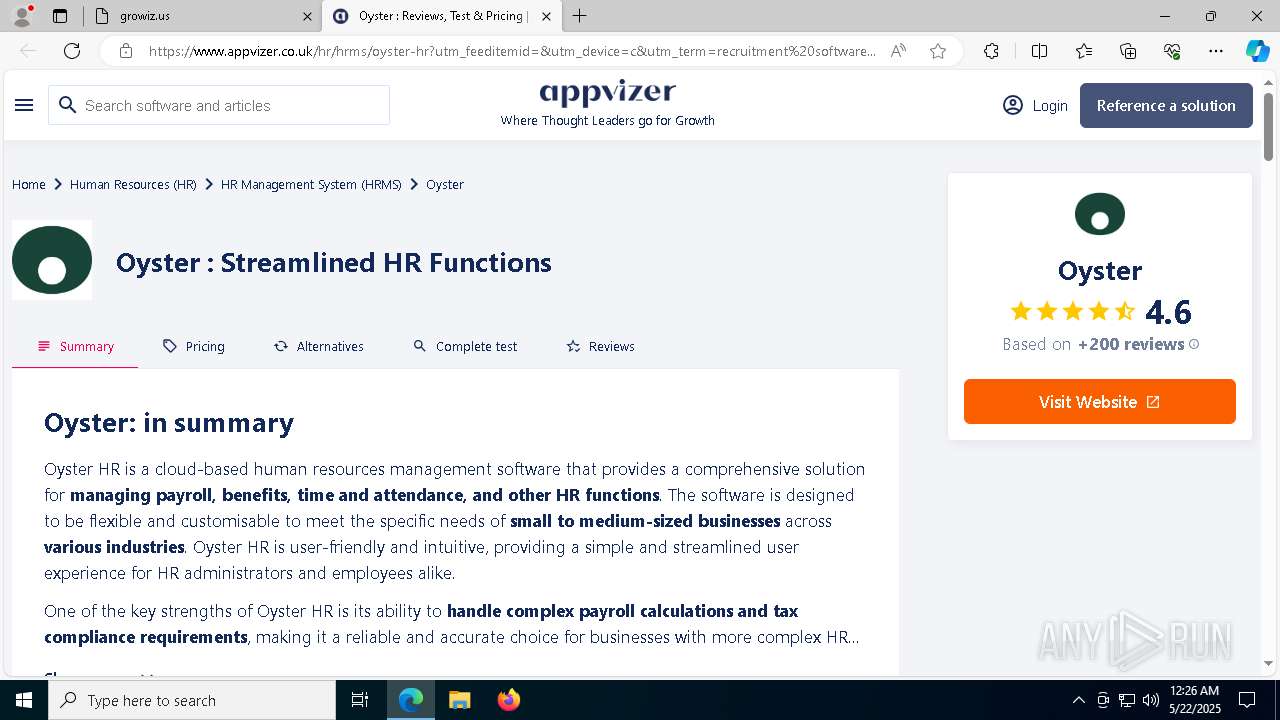Click into Search software and articles field
This screenshot has width=1280, height=720.
coord(219,105)
